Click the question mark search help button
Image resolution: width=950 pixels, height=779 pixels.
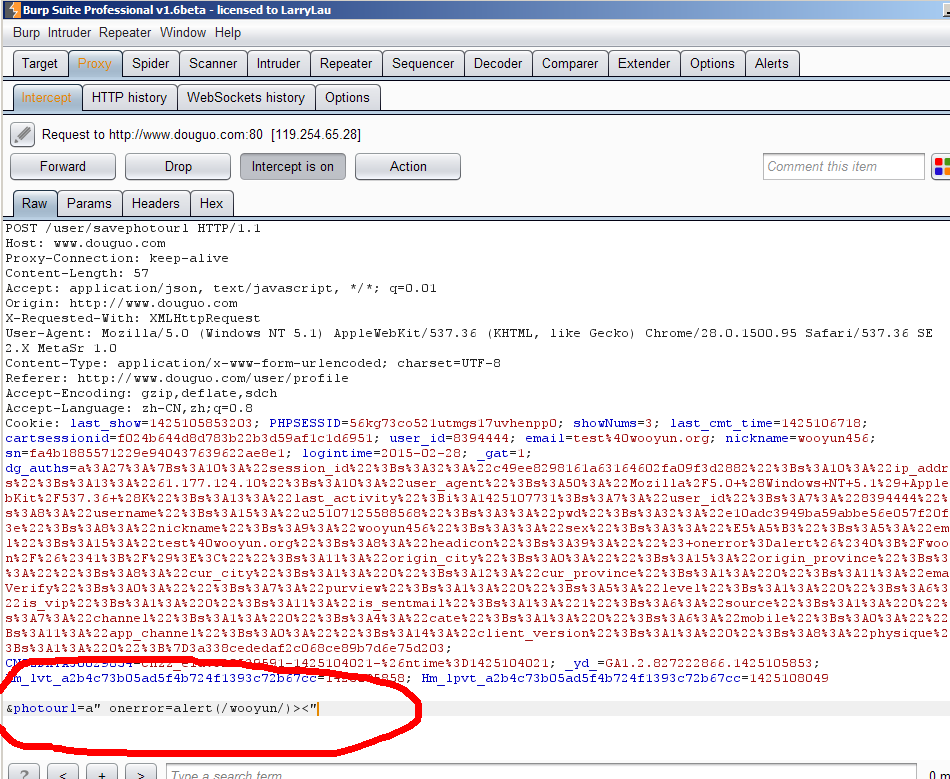point(24,774)
